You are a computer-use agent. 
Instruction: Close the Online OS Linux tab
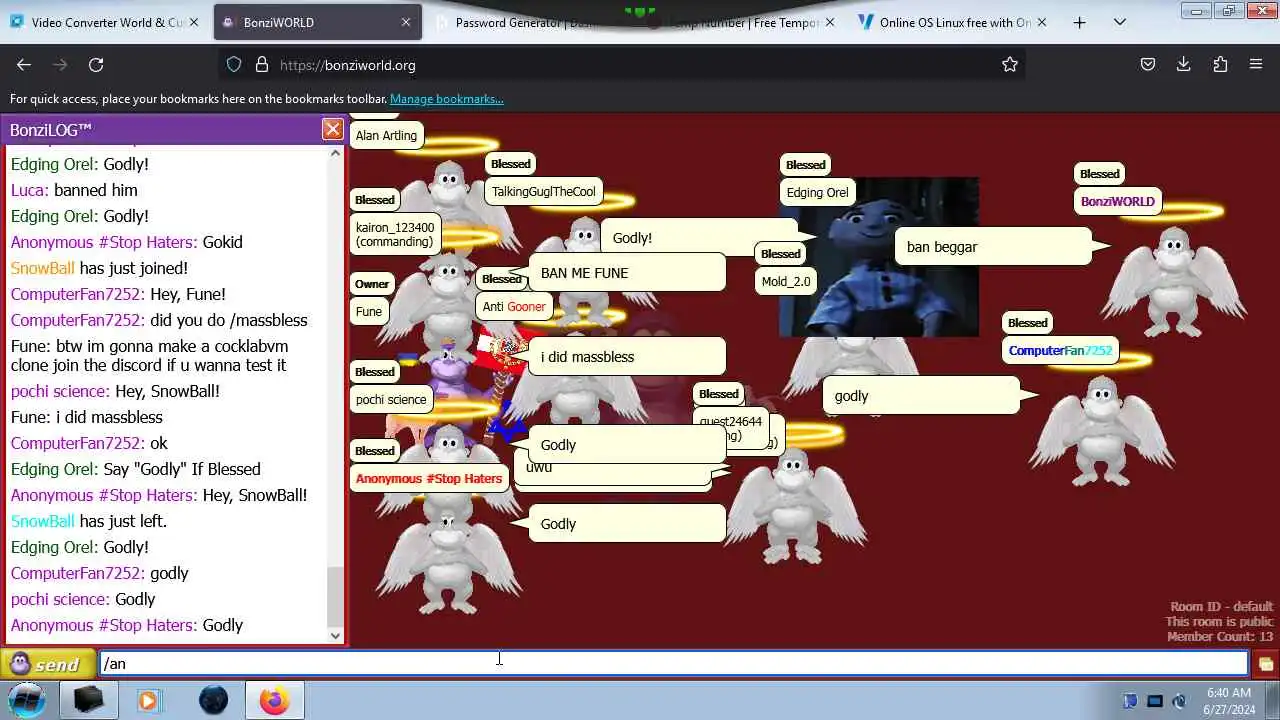point(1042,22)
